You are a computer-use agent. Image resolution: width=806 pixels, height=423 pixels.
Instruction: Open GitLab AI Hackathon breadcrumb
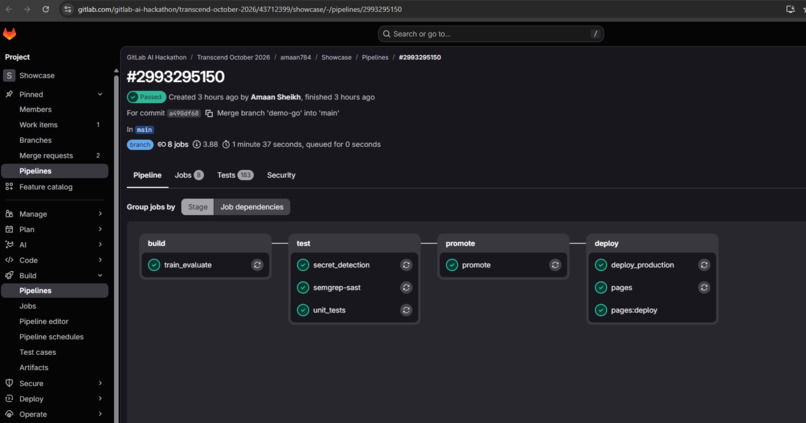[157, 58]
